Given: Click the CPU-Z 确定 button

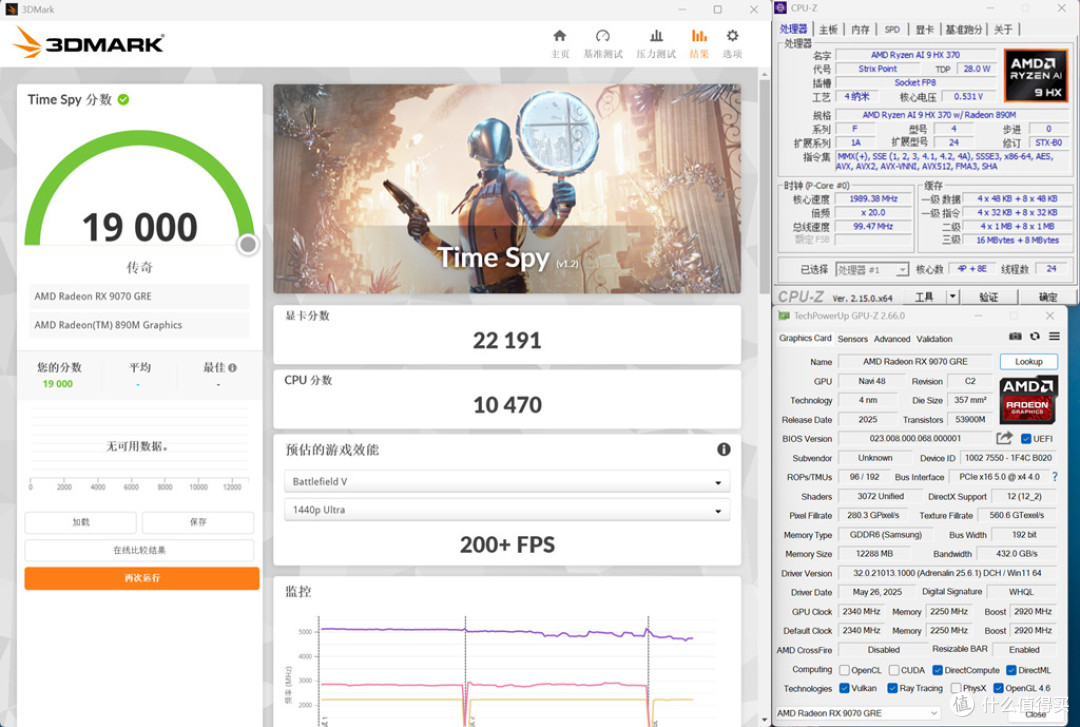Looking at the screenshot, I should pos(1048,296).
